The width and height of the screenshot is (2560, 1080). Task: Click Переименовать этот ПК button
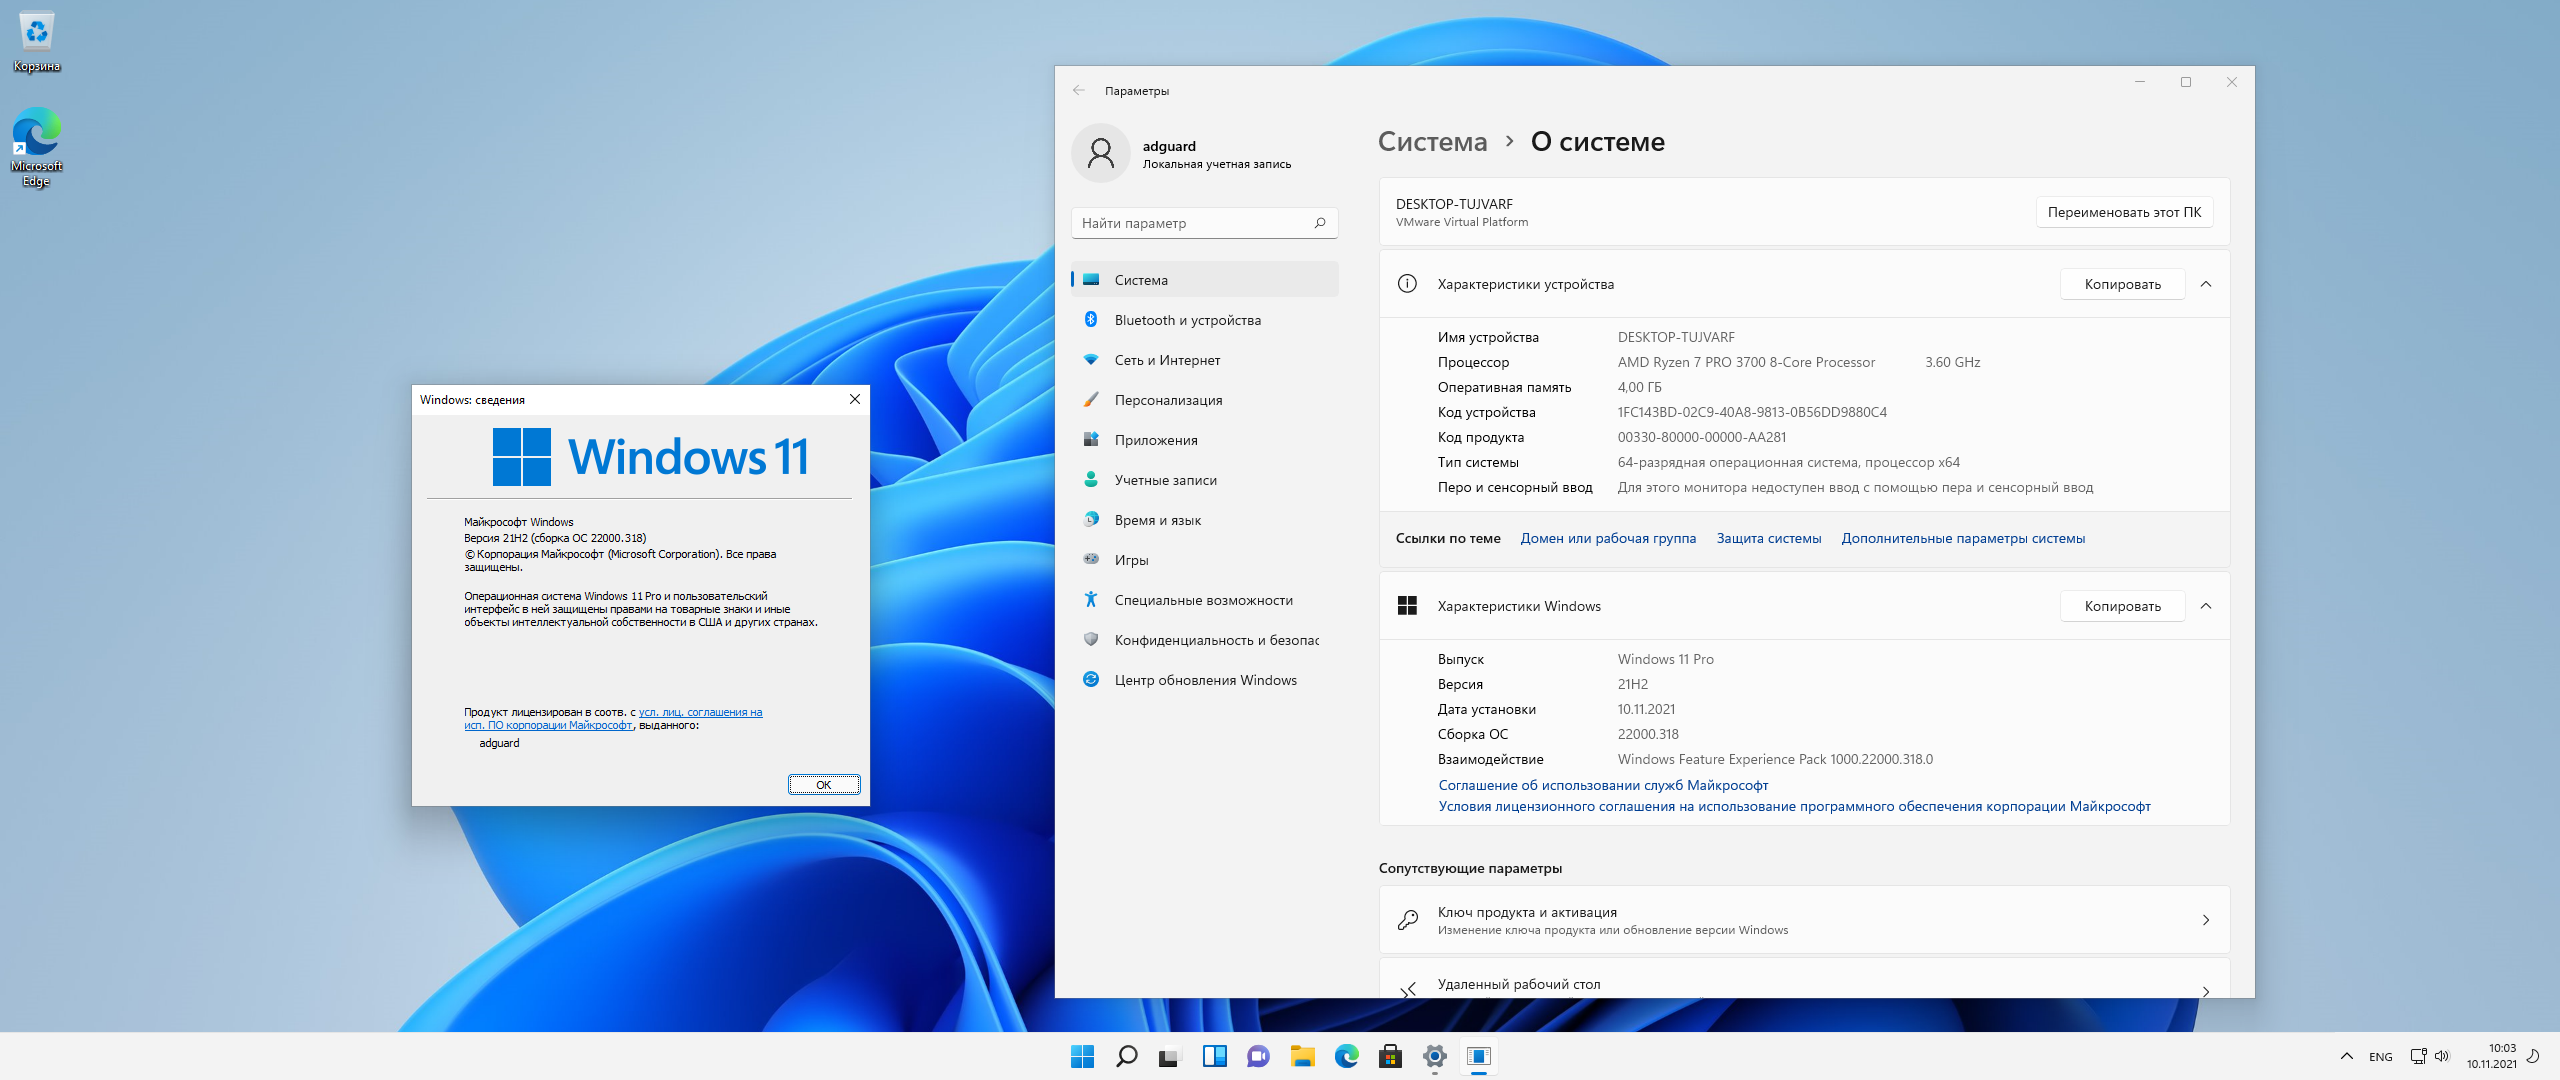point(2124,212)
